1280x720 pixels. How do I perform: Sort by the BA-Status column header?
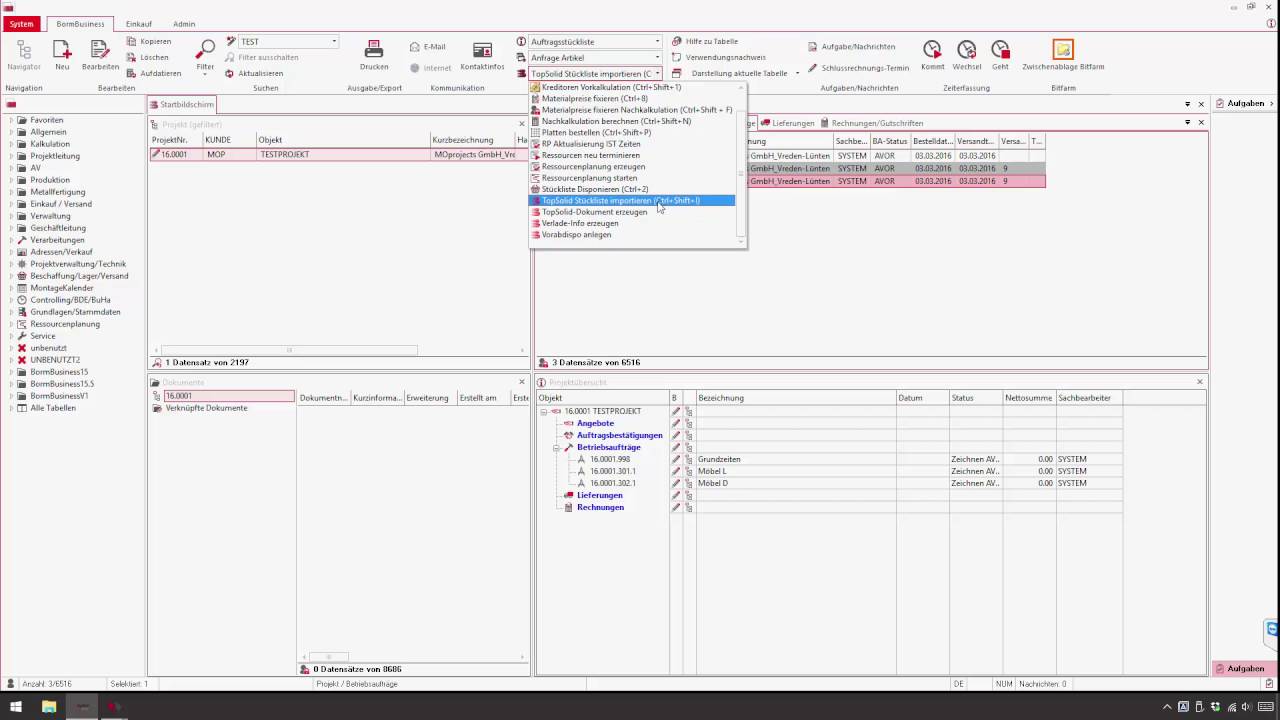point(889,142)
